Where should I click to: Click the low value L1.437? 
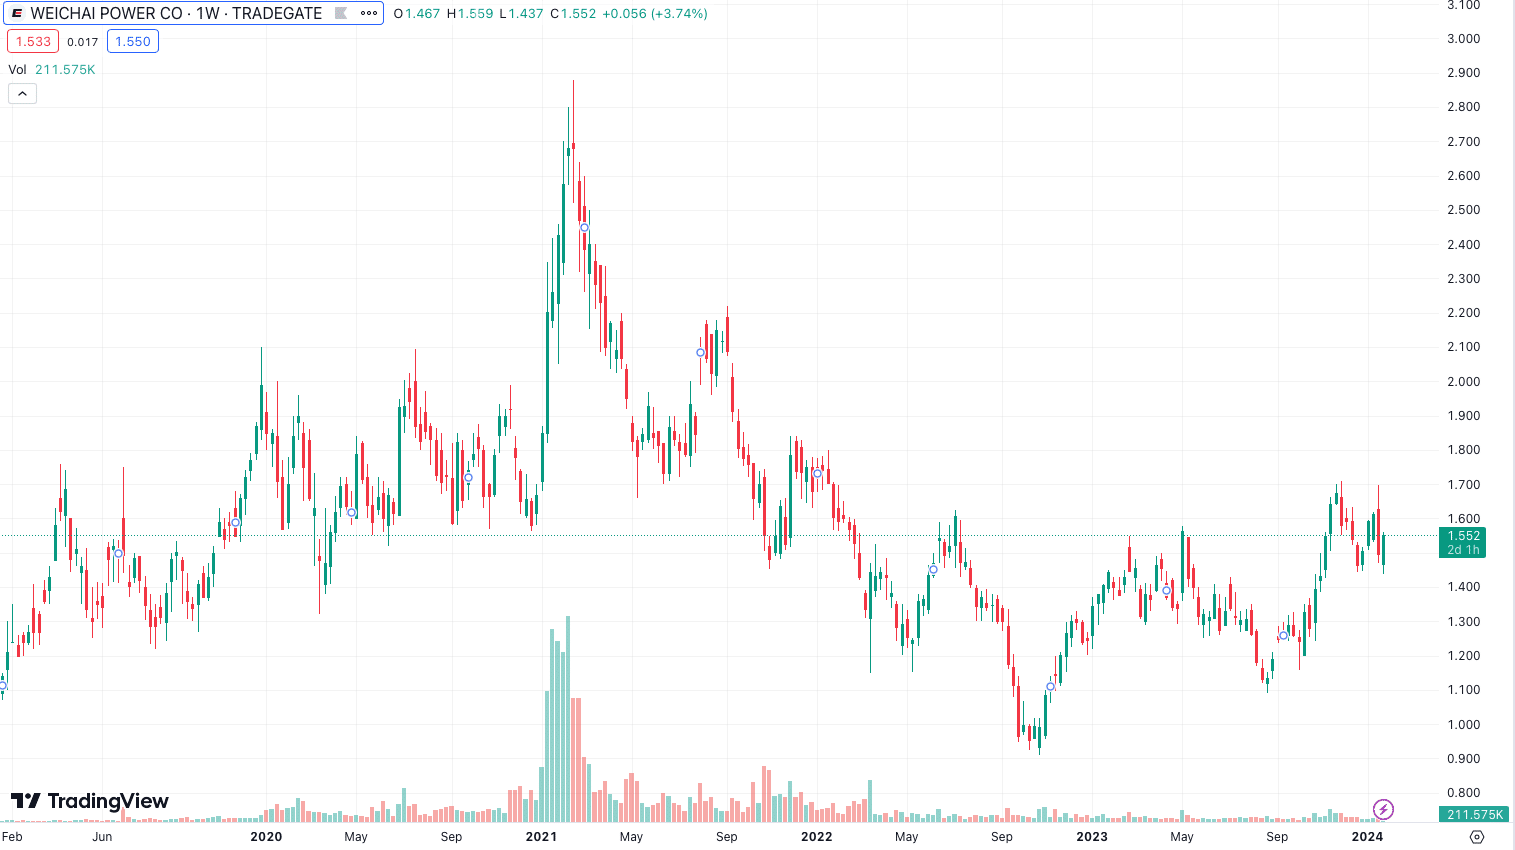[x=522, y=14]
